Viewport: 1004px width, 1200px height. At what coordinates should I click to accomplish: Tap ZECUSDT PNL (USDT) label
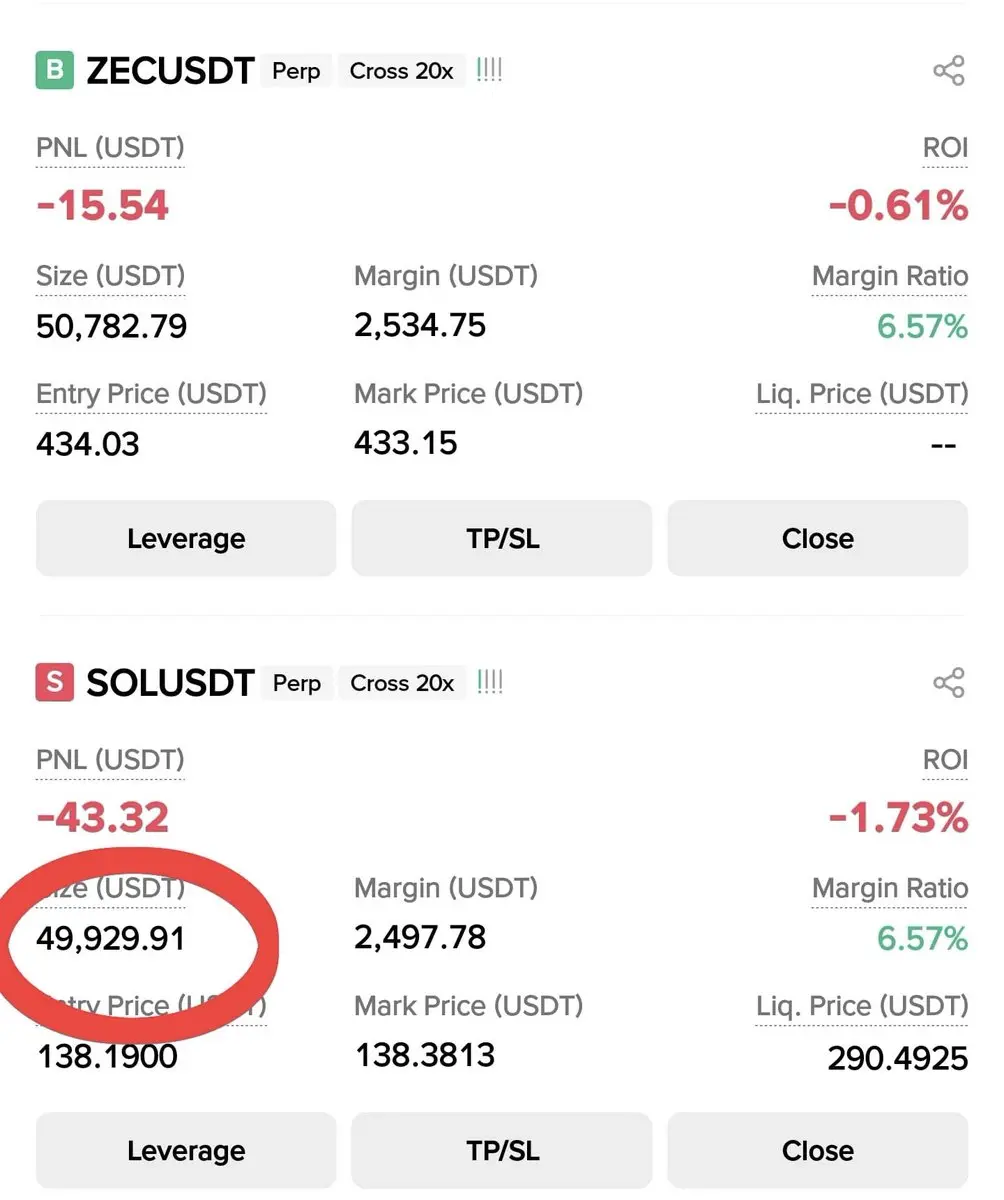110,149
